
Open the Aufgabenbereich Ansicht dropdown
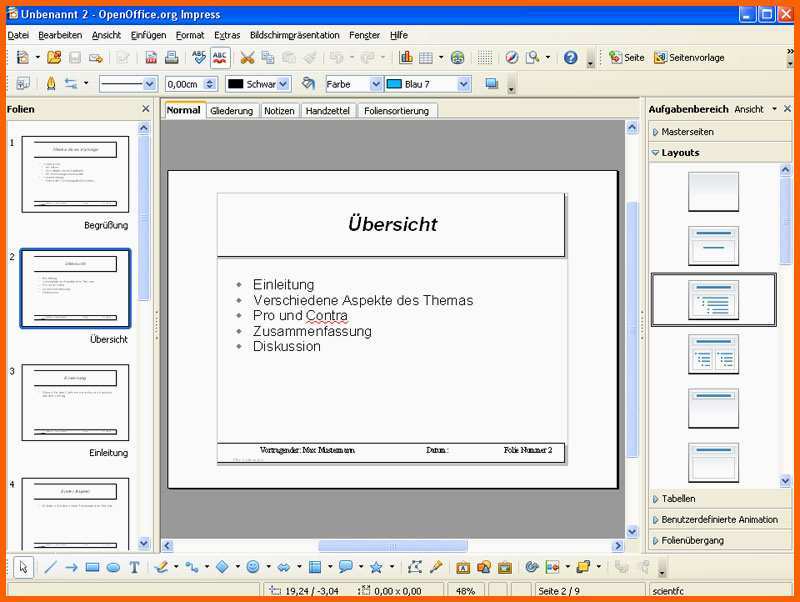coord(755,109)
